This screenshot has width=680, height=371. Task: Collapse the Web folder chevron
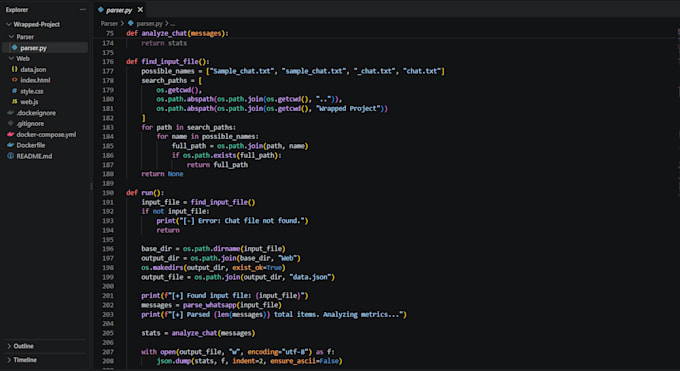(x=12, y=58)
